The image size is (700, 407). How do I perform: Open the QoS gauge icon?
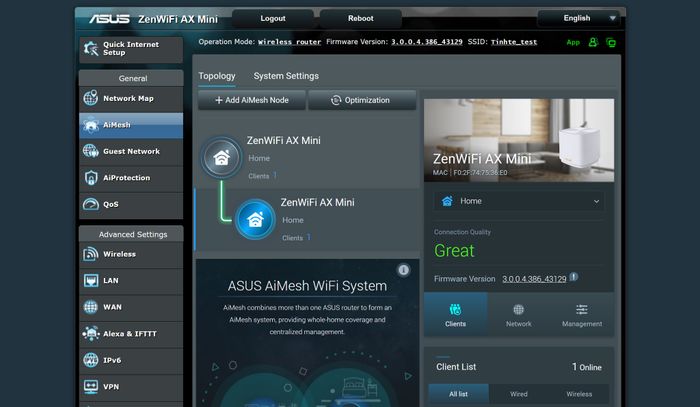pyautogui.click(x=91, y=204)
